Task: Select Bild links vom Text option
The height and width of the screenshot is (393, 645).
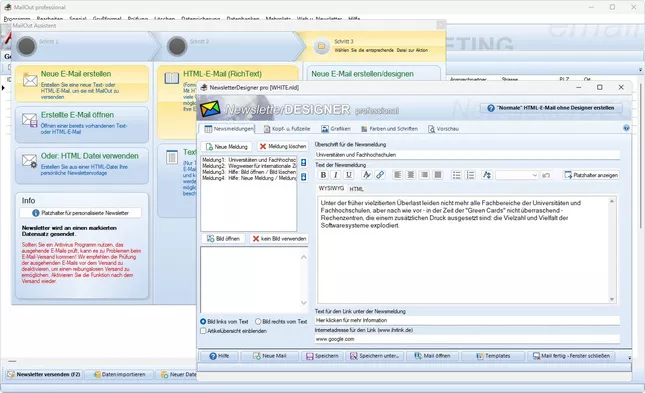Action: pos(203,321)
